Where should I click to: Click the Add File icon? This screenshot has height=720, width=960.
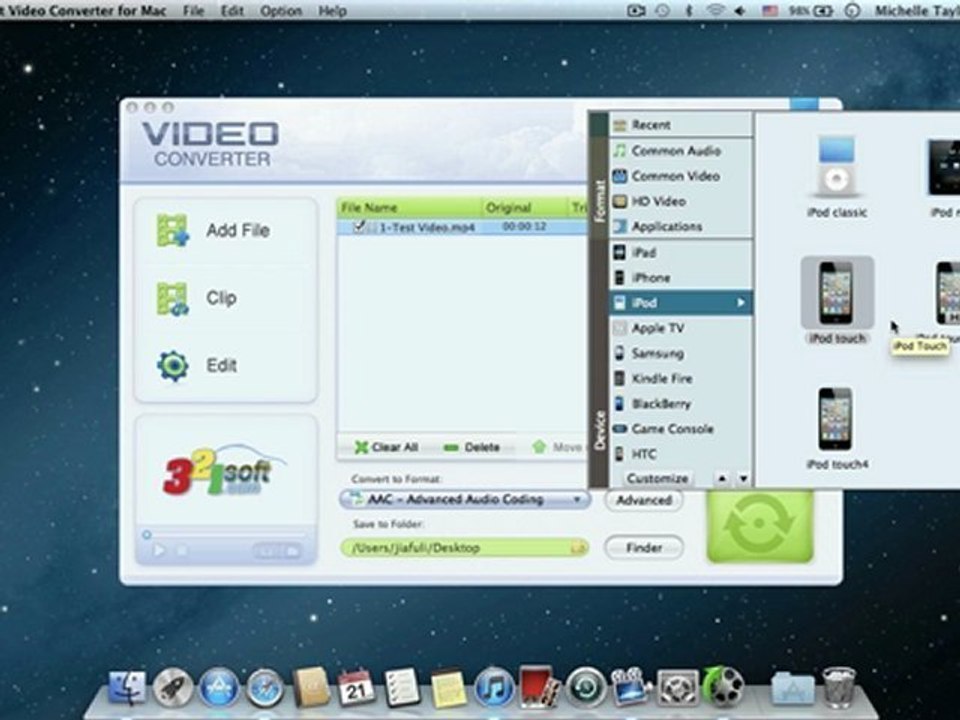tap(173, 231)
